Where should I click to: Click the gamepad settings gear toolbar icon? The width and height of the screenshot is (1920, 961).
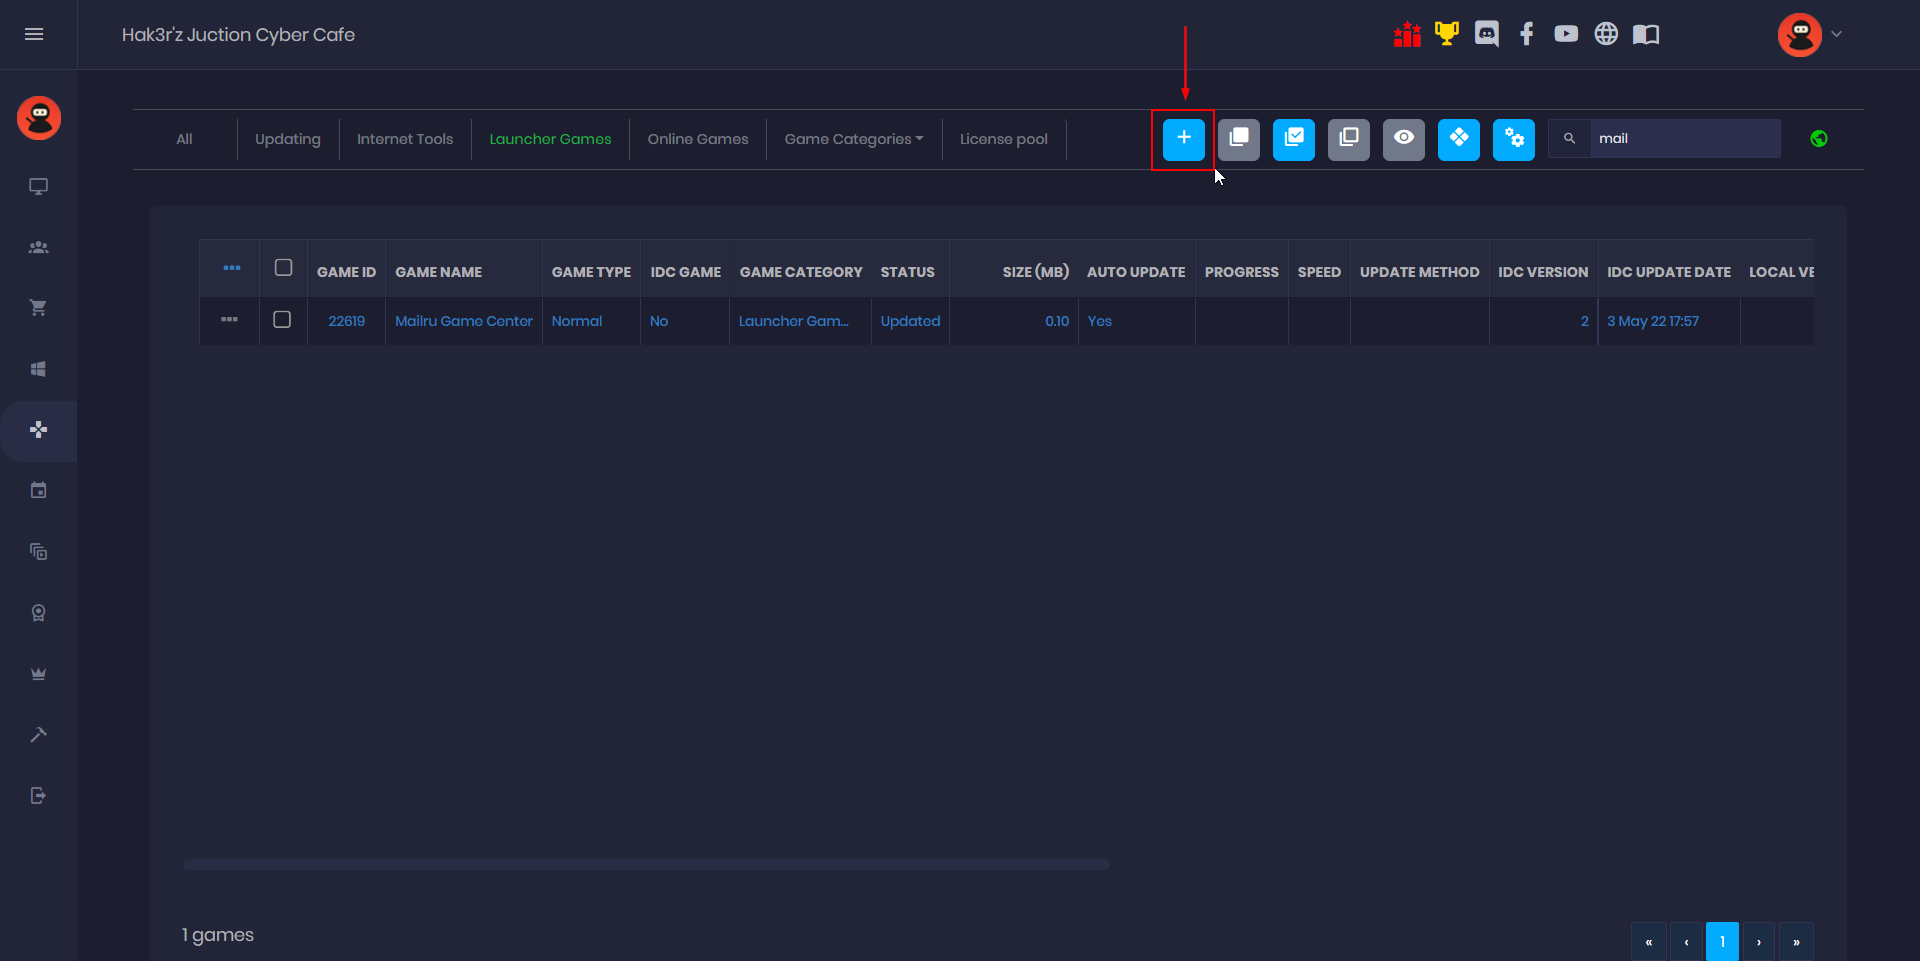click(1513, 139)
